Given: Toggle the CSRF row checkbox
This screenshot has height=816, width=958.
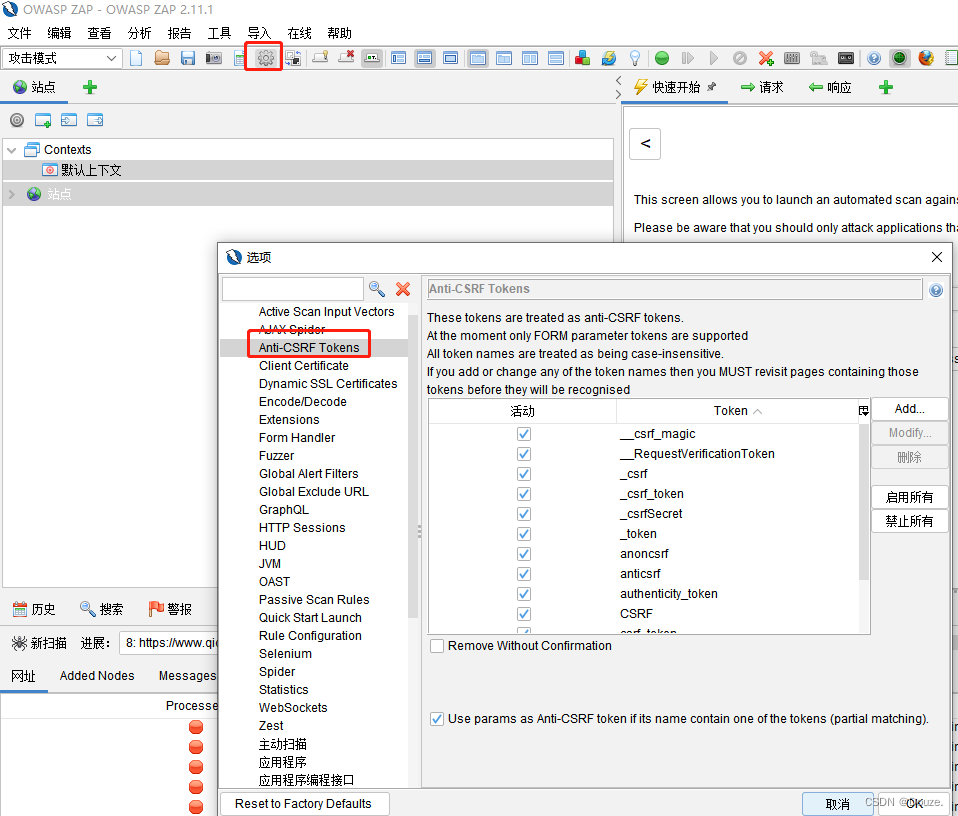Looking at the screenshot, I should point(524,614).
